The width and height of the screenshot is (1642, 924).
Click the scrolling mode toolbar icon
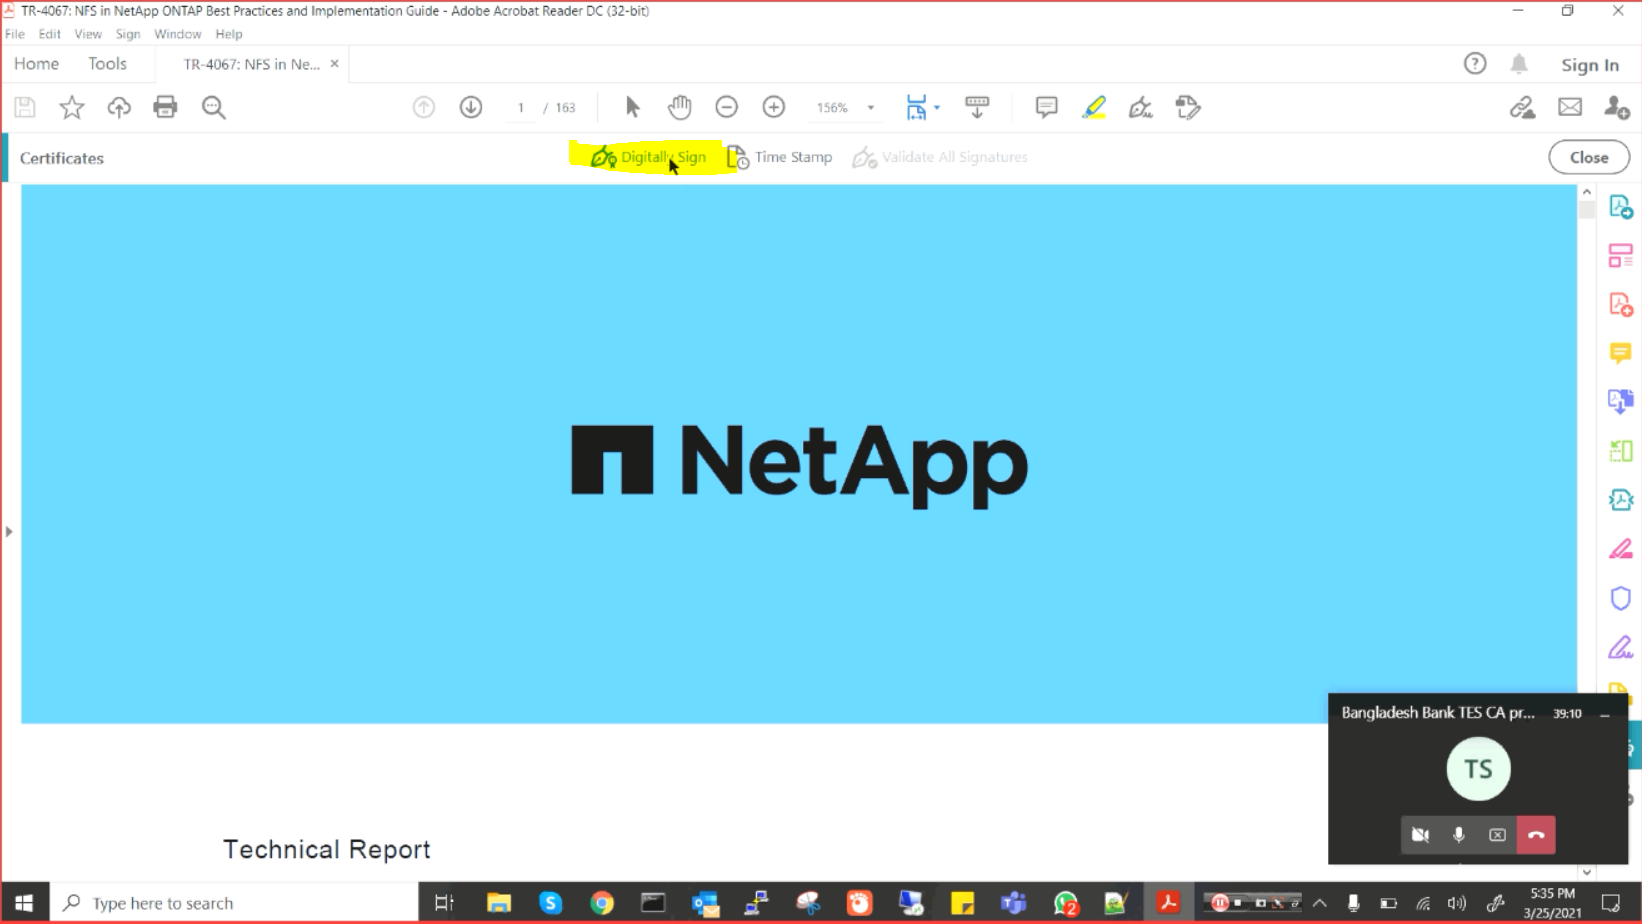[x=977, y=107]
